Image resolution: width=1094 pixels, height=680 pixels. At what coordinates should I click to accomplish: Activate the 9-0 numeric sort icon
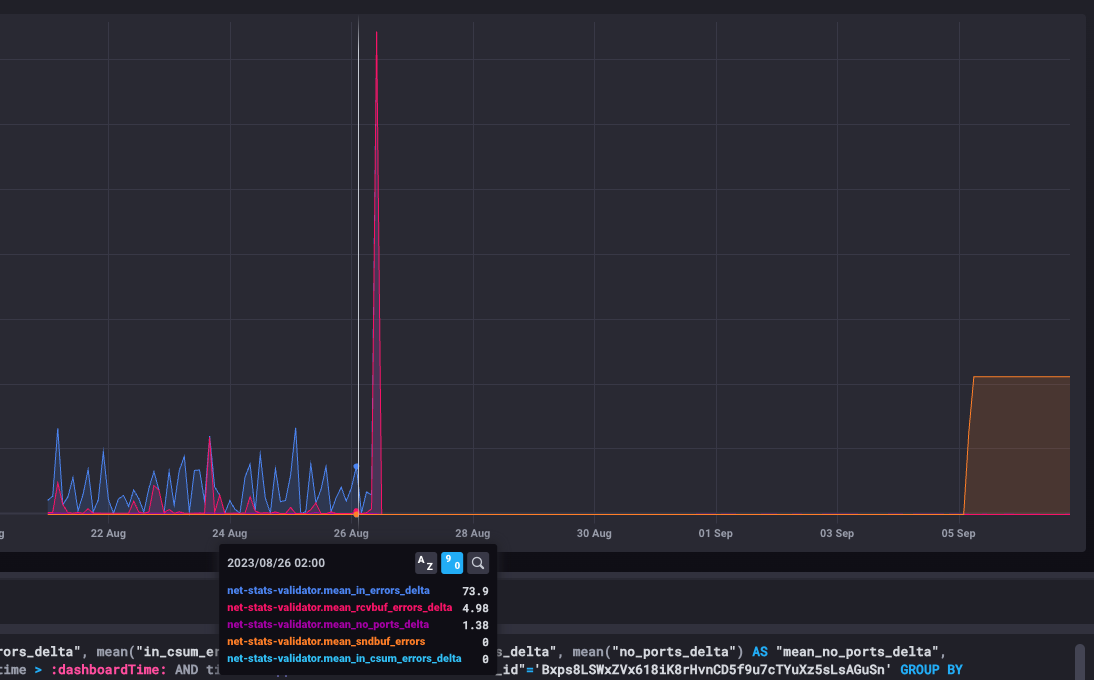click(451, 562)
